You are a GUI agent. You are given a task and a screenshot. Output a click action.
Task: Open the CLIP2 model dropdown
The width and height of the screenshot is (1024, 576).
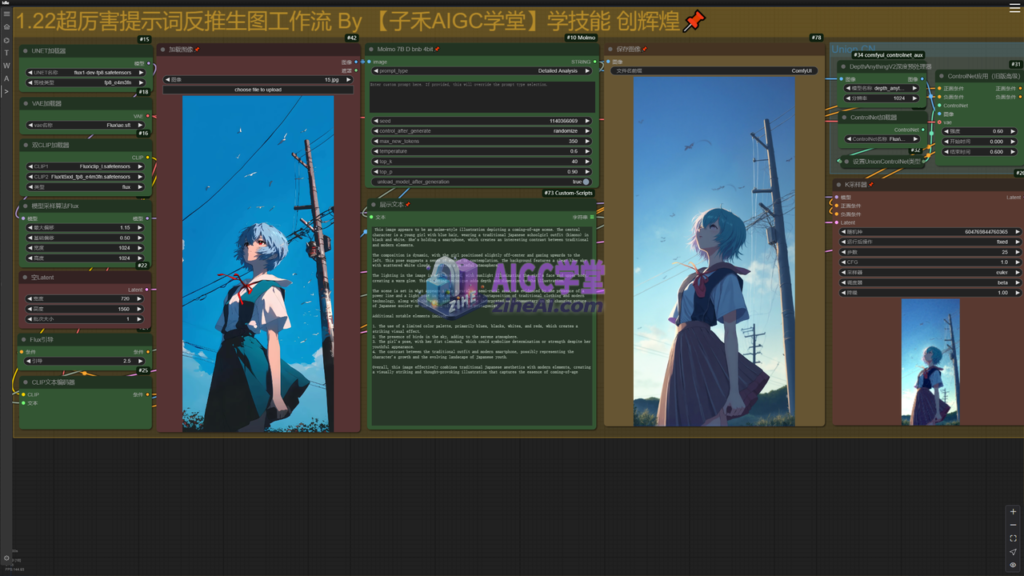[x=85, y=177]
